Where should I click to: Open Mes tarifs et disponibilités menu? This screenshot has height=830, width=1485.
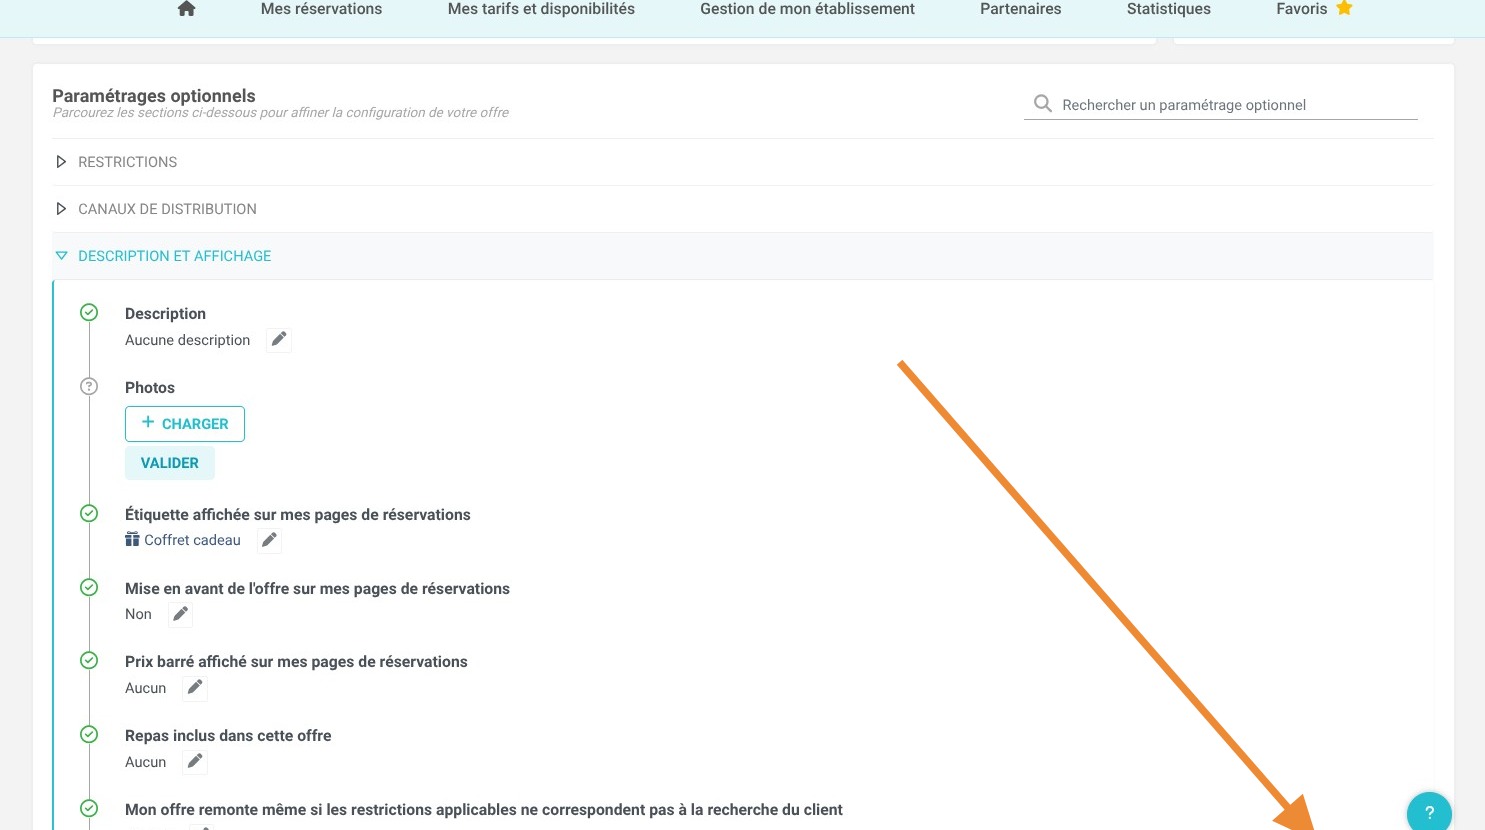(x=541, y=9)
